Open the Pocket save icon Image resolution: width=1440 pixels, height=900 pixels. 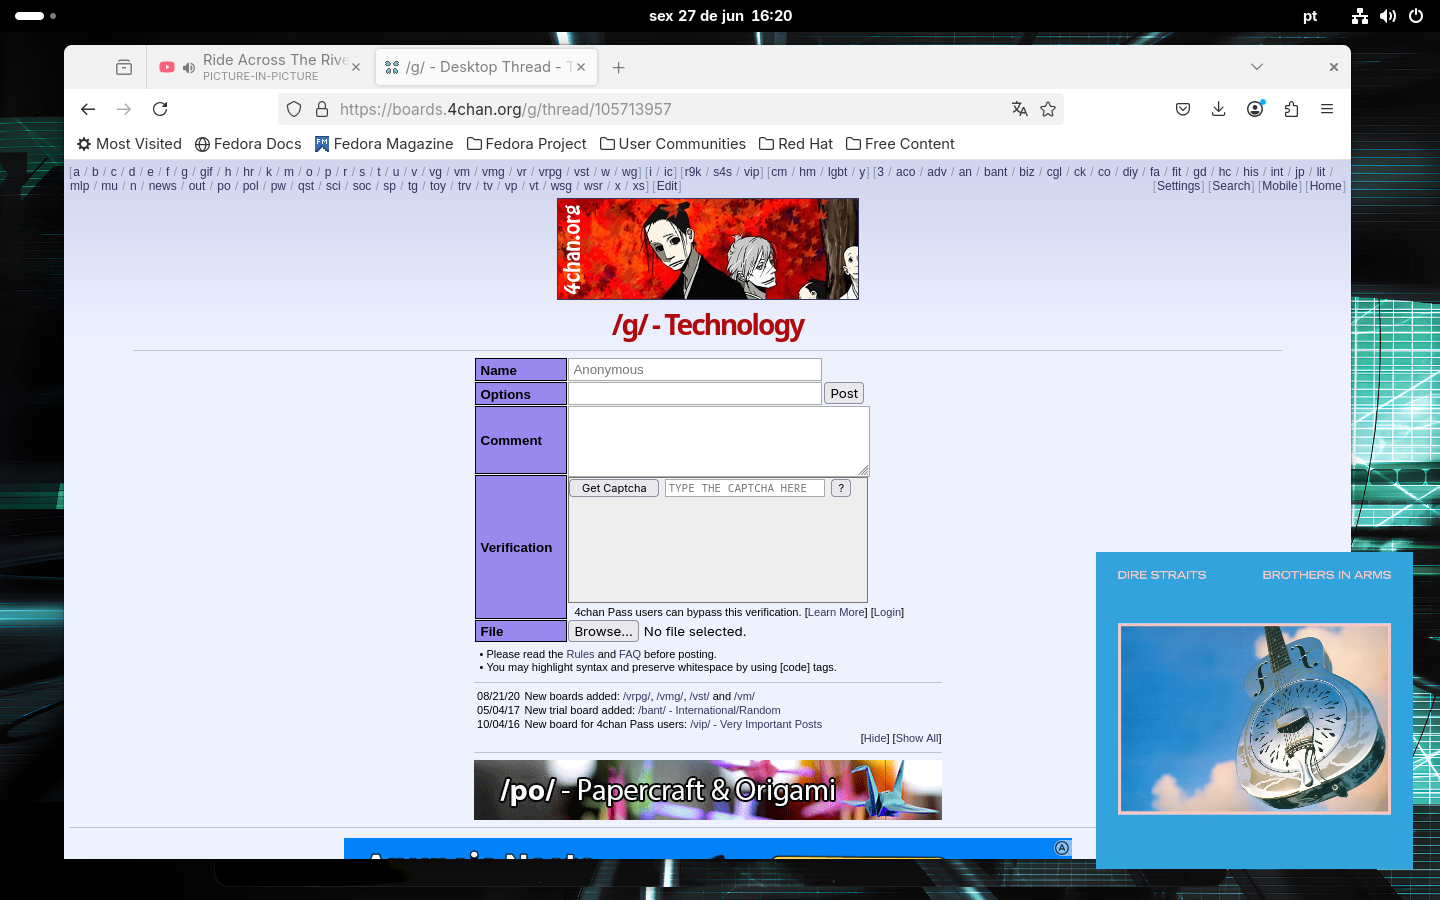point(1183,109)
